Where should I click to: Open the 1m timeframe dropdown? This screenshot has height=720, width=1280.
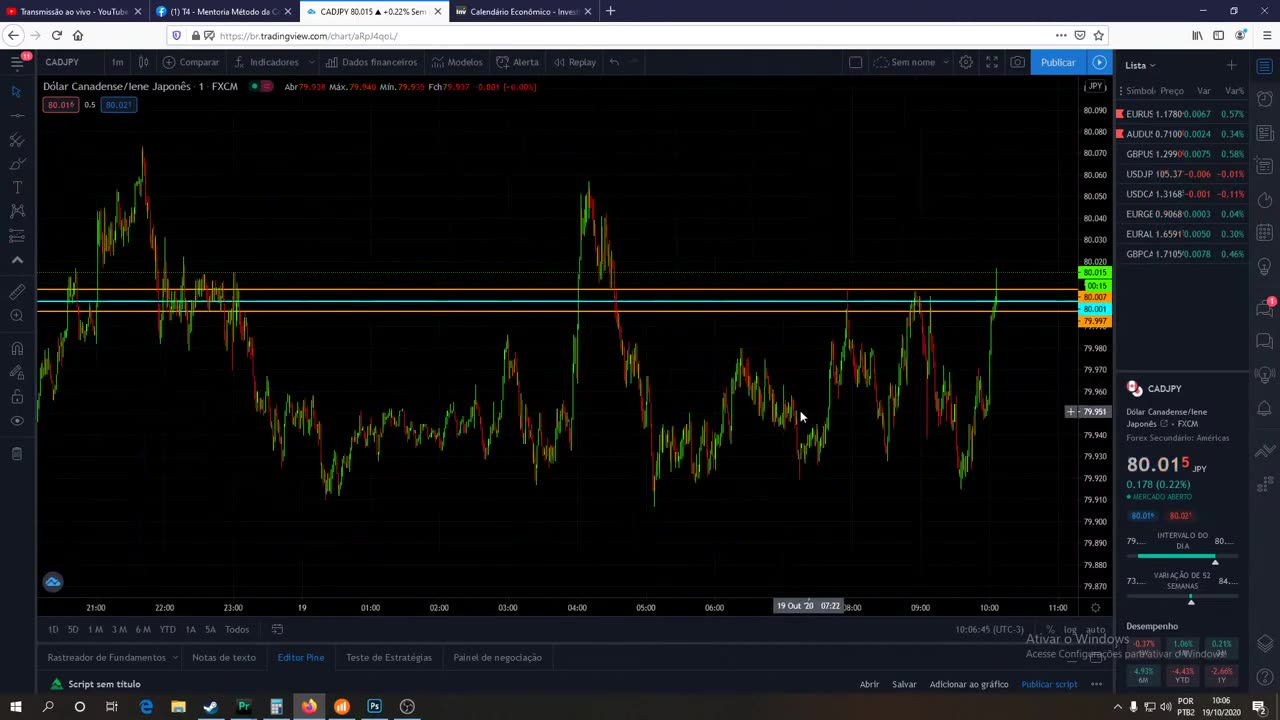tap(117, 62)
